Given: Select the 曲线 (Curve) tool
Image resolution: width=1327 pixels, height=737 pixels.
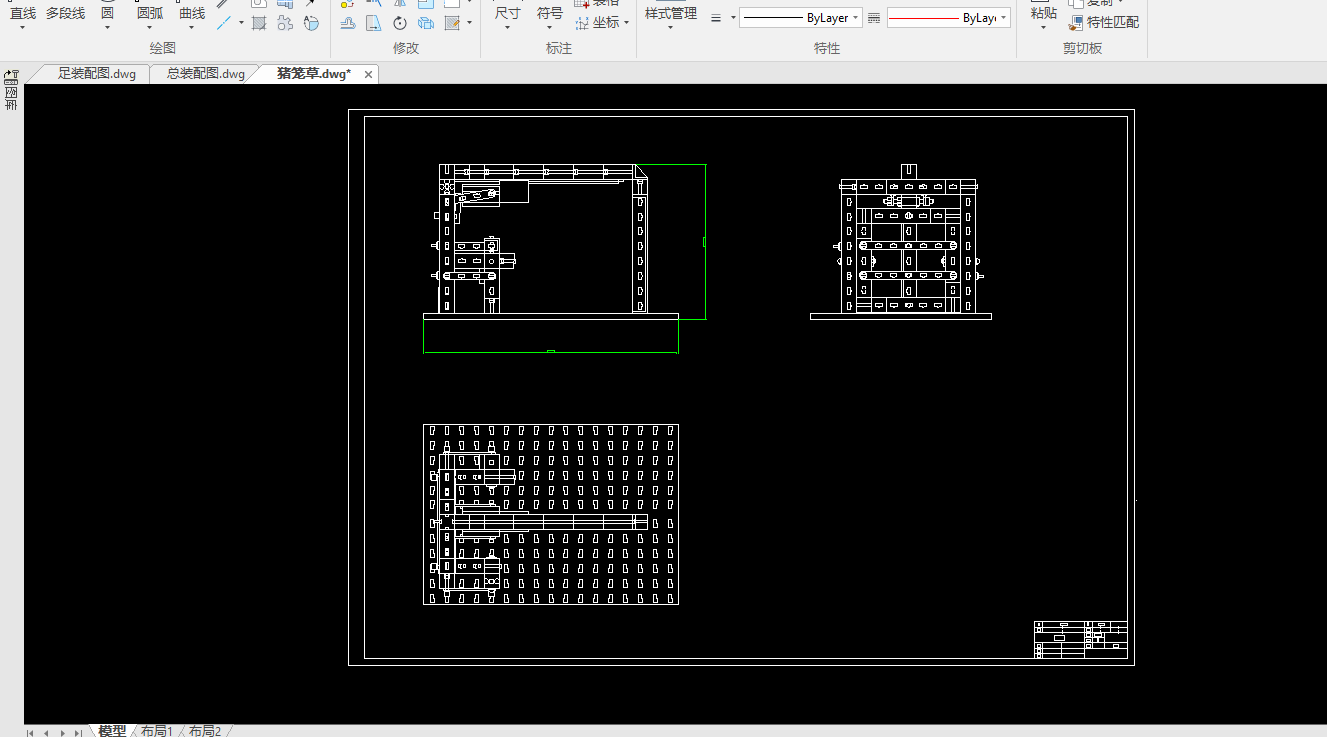Looking at the screenshot, I should 192,14.
